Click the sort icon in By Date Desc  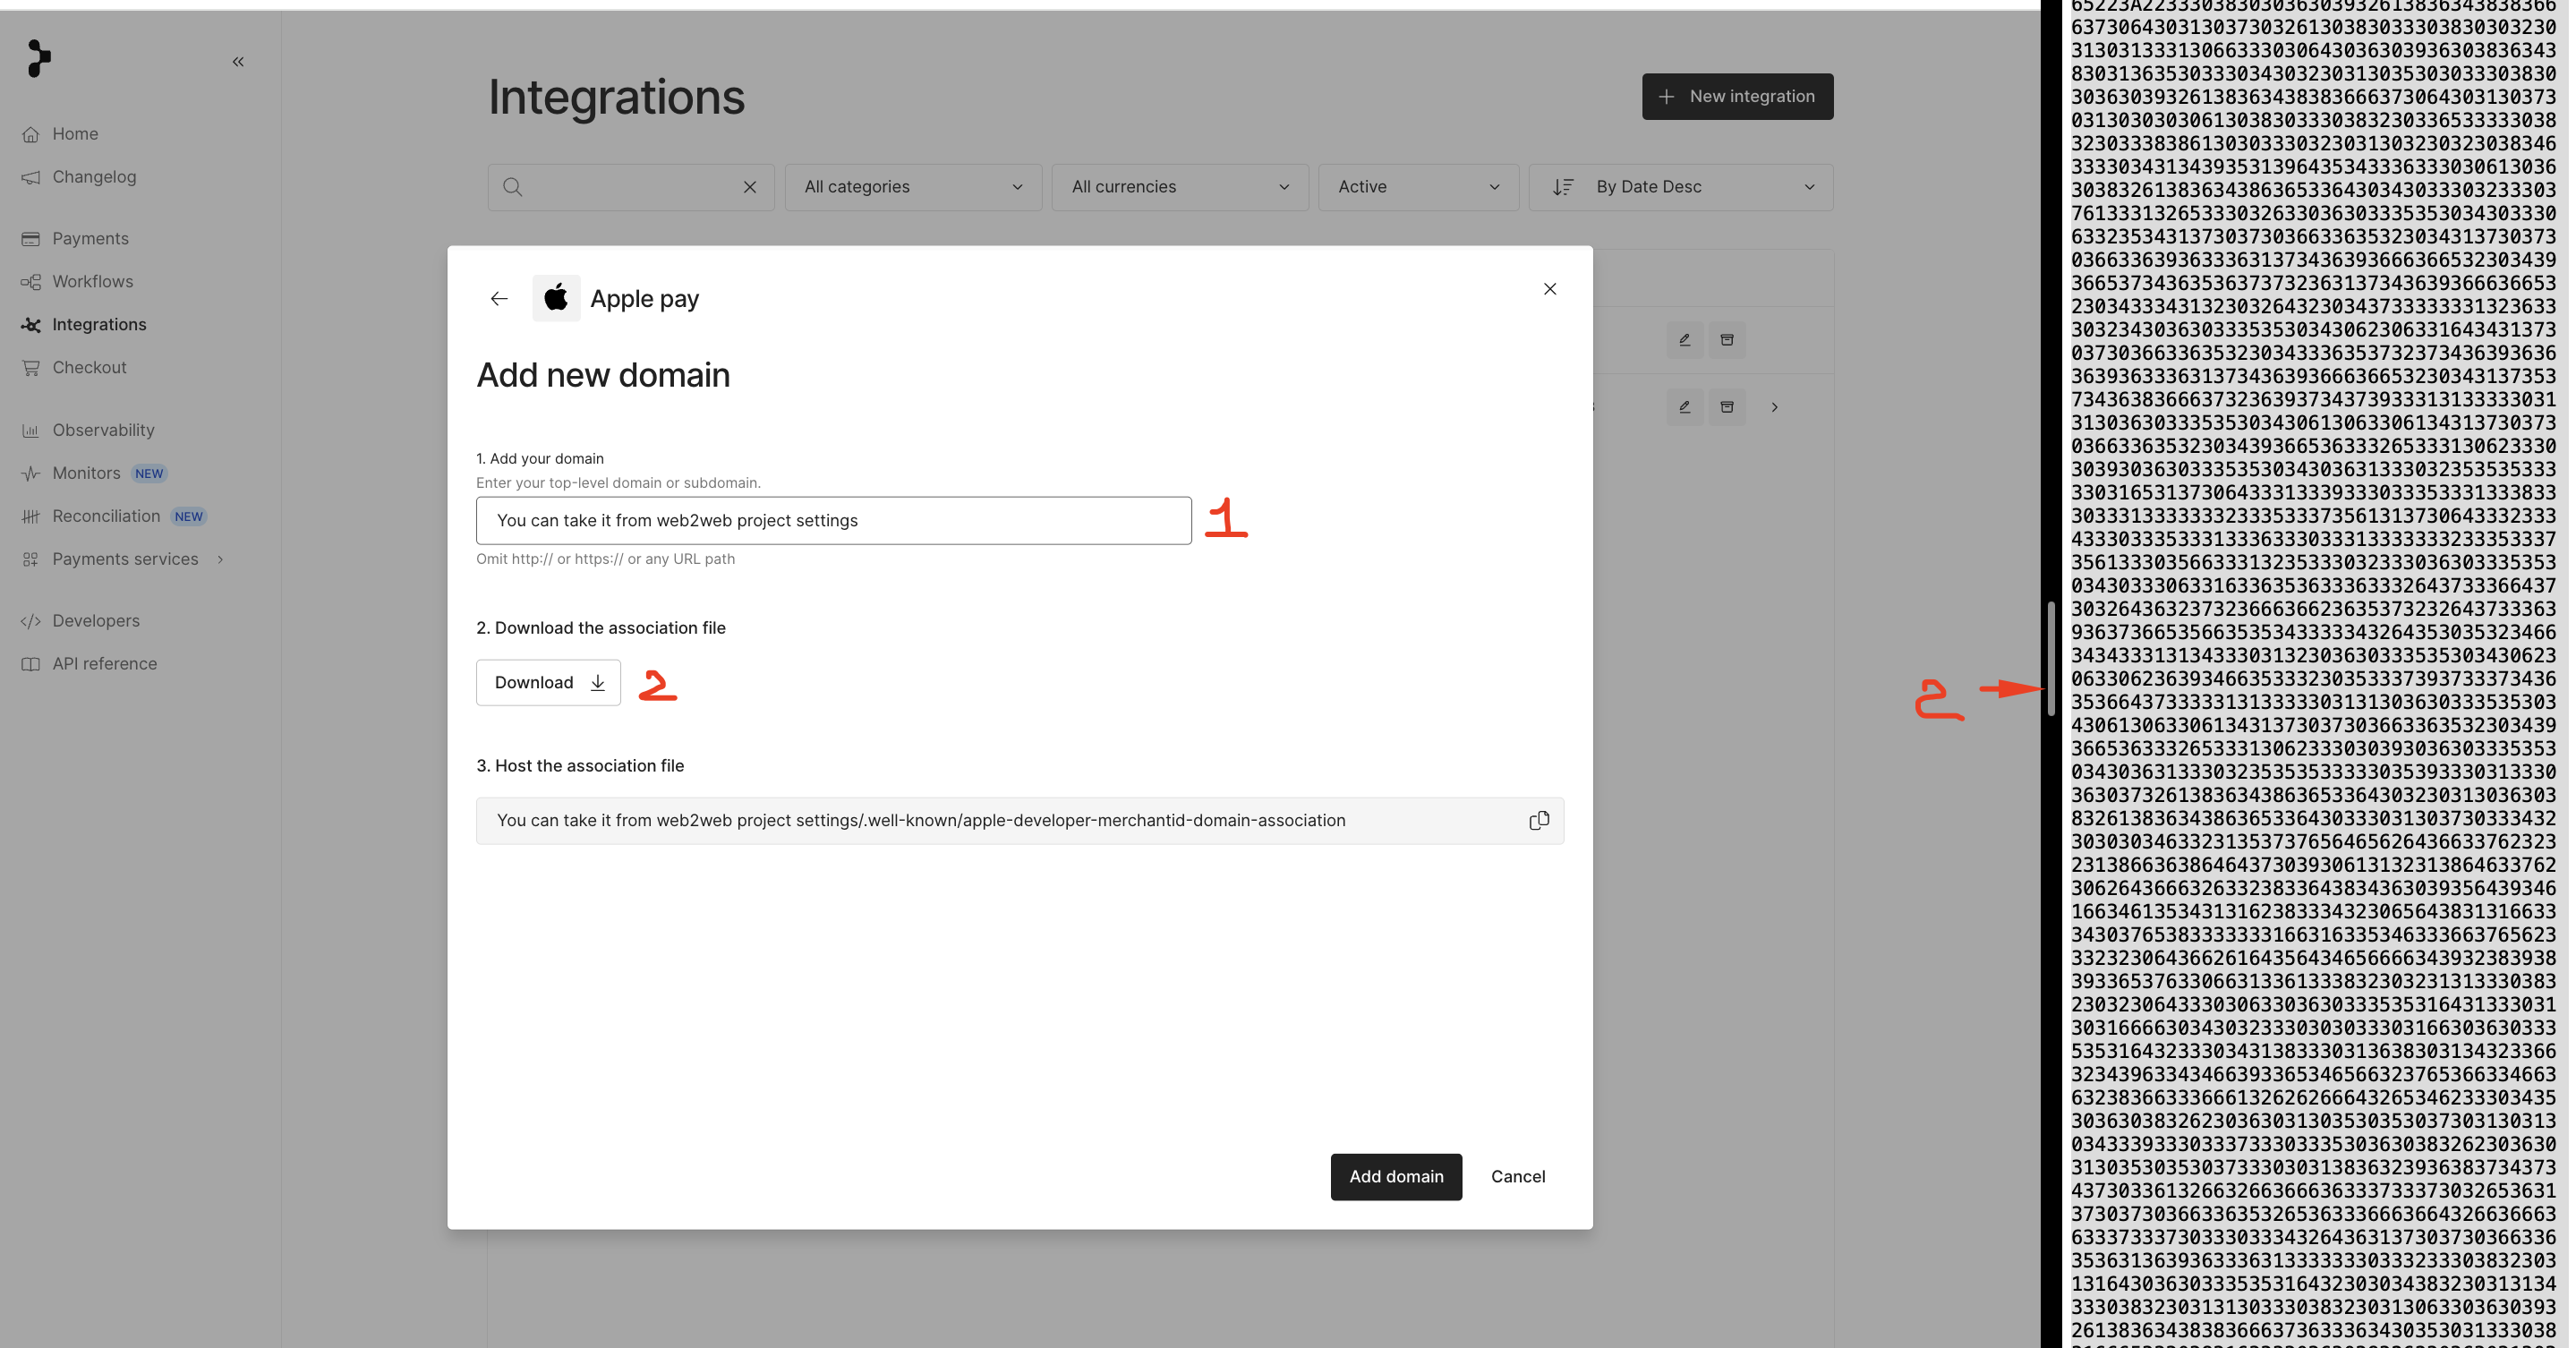[x=1563, y=187]
